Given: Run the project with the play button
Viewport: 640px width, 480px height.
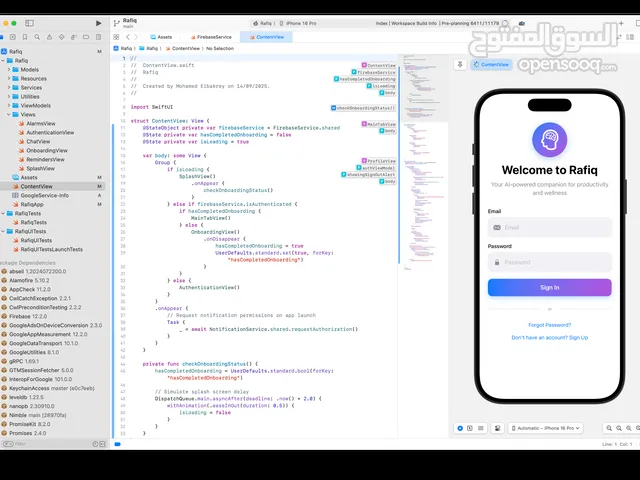Looking at the screenshot, I should (98, 23).
